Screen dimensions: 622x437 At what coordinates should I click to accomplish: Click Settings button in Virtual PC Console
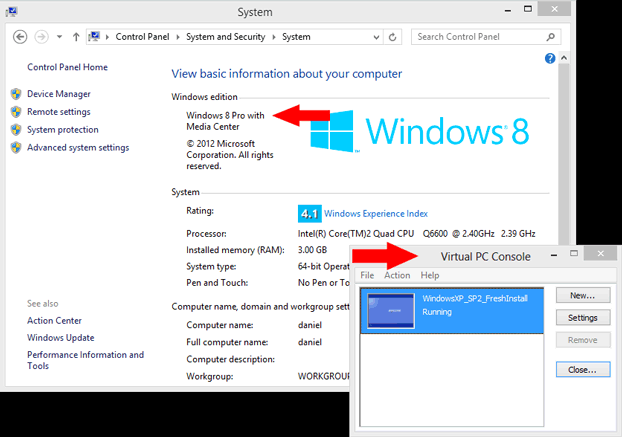[583, 318]
